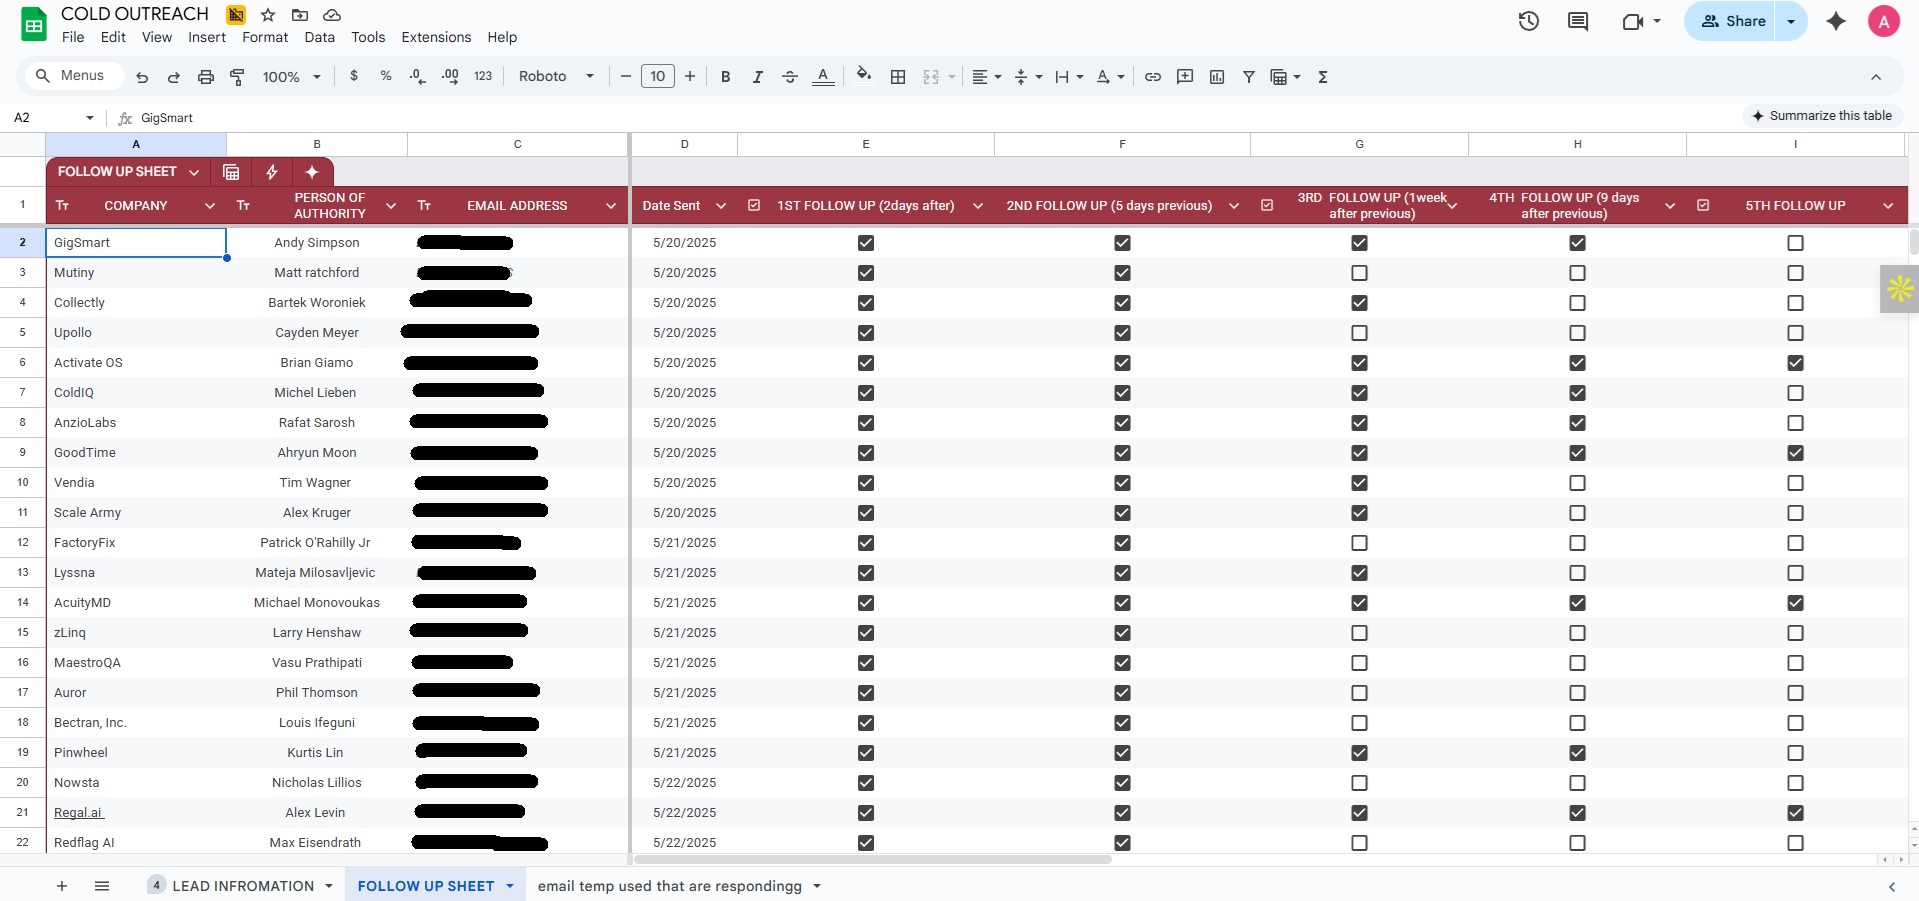
Task: Collapse the toolbar with the chevron
Action: pyautogui.click(x=1876, y=77)
